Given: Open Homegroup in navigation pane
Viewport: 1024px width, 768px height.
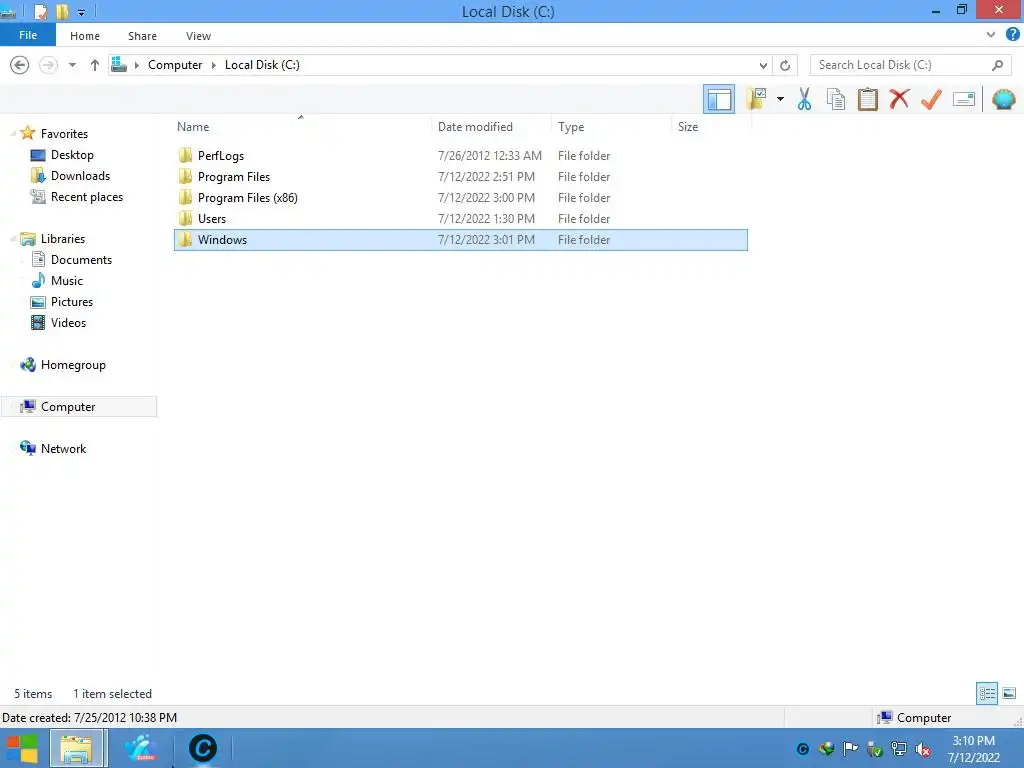Looking at the screenshot, I should [x=72, y=364].
